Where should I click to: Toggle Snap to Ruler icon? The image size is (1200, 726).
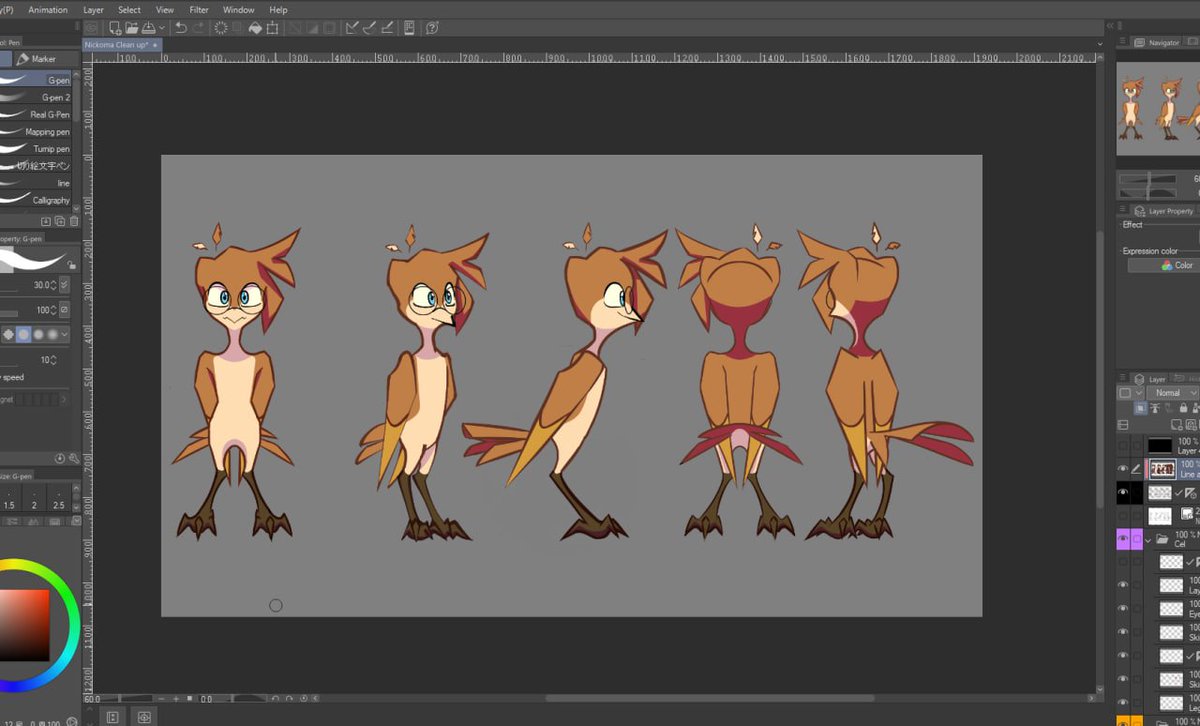pos(352,28)
